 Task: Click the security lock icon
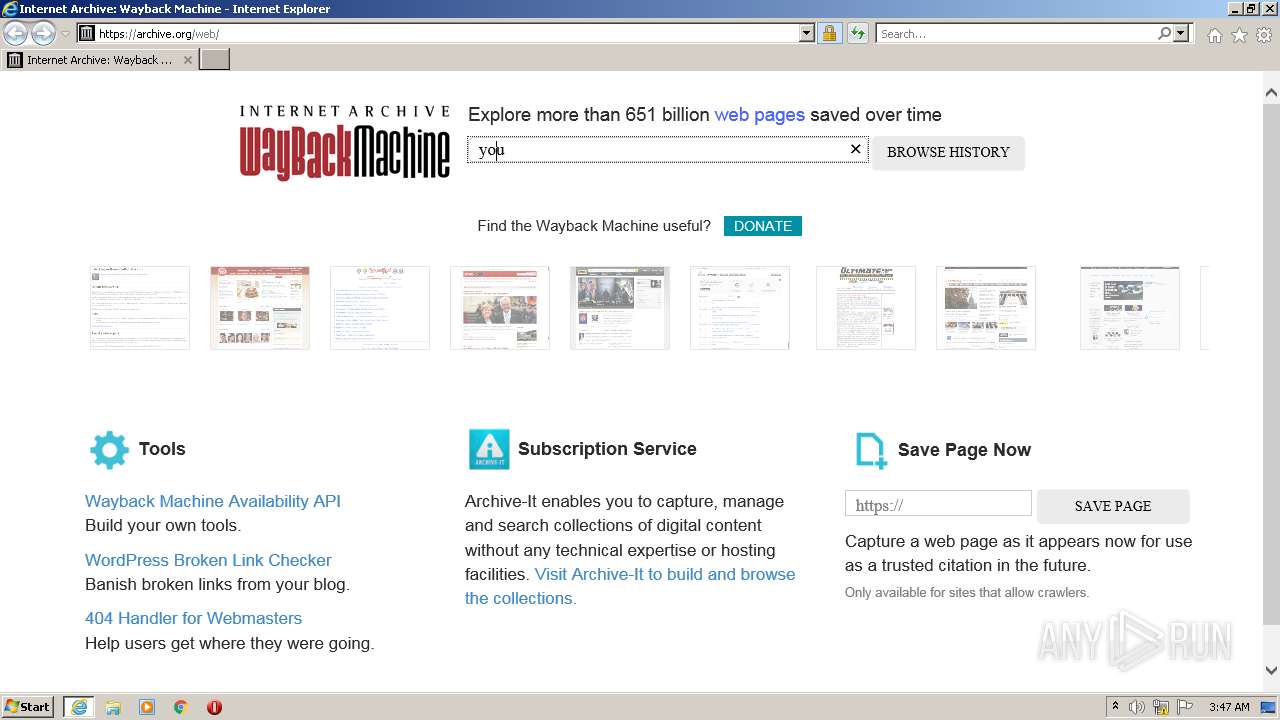pos(829,33)
